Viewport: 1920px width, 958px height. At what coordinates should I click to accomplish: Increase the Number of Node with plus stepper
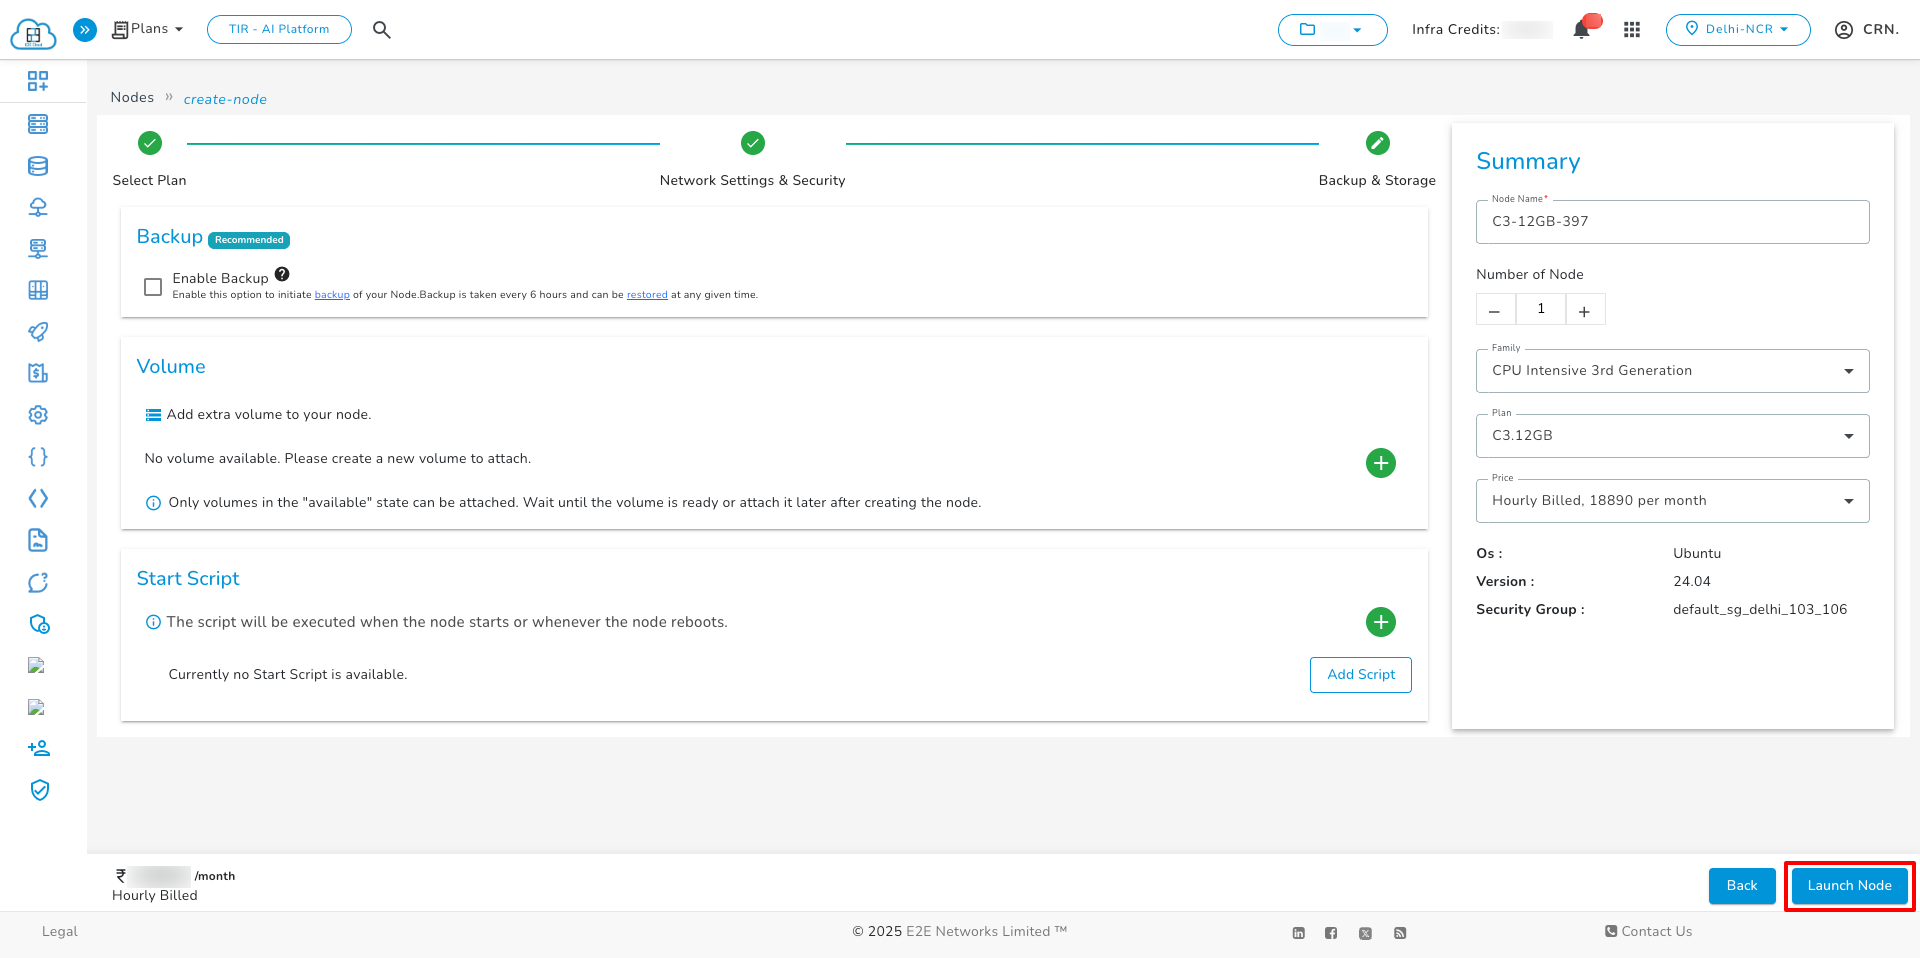(x=1584, y=309)
